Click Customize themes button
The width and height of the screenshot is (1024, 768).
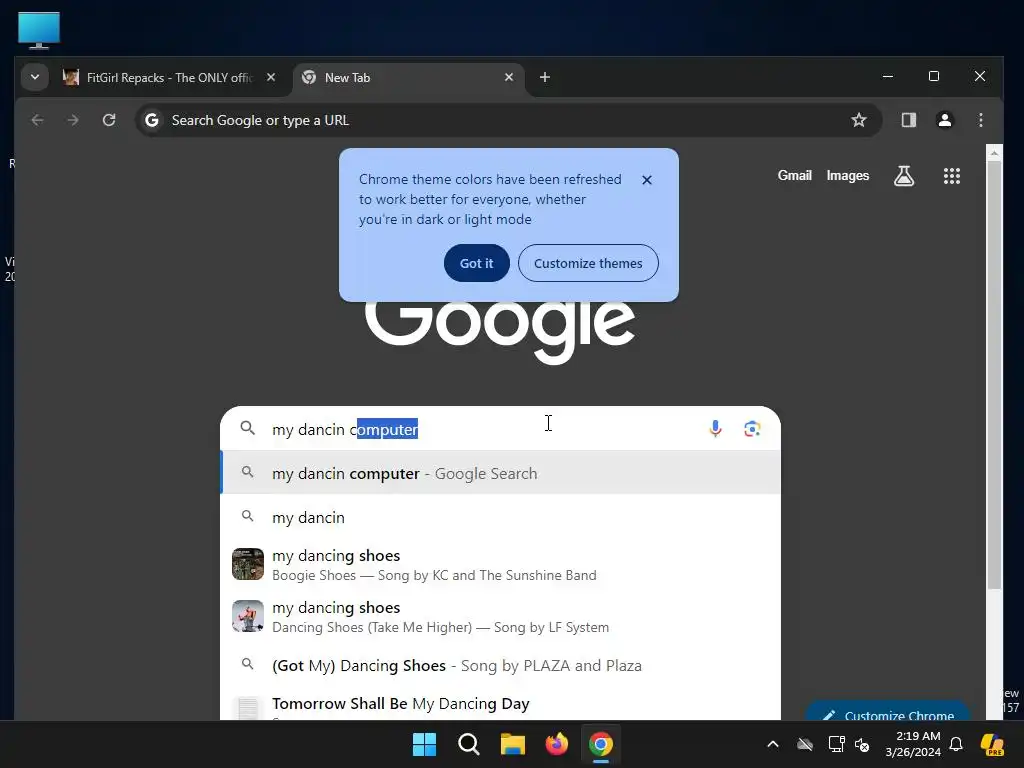click(x=588, y=263)
